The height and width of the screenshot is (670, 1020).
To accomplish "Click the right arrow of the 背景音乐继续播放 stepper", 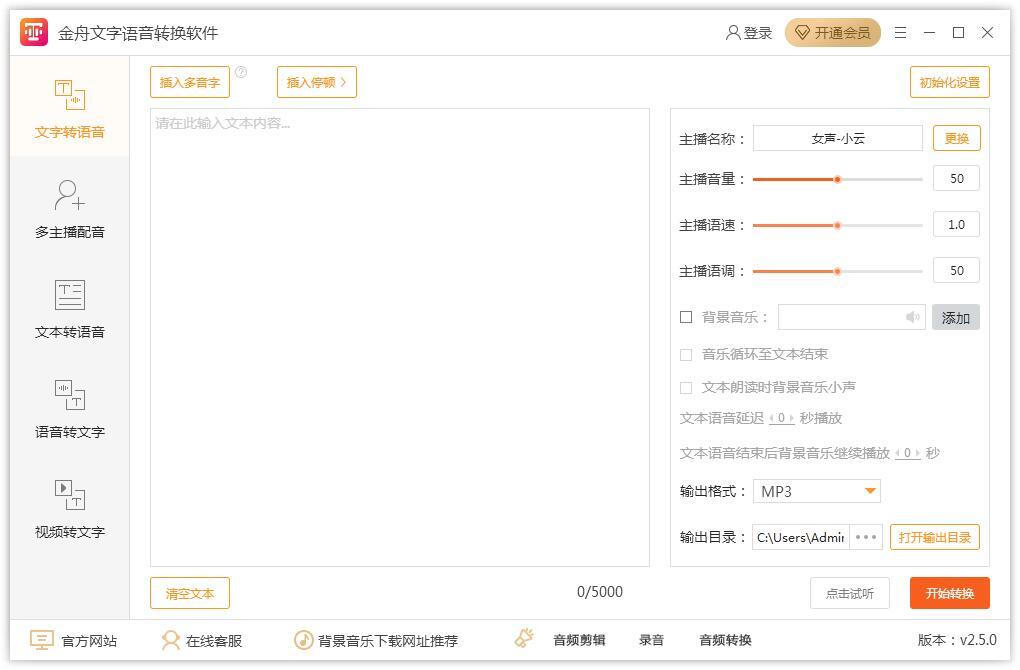I will point(917,453).
